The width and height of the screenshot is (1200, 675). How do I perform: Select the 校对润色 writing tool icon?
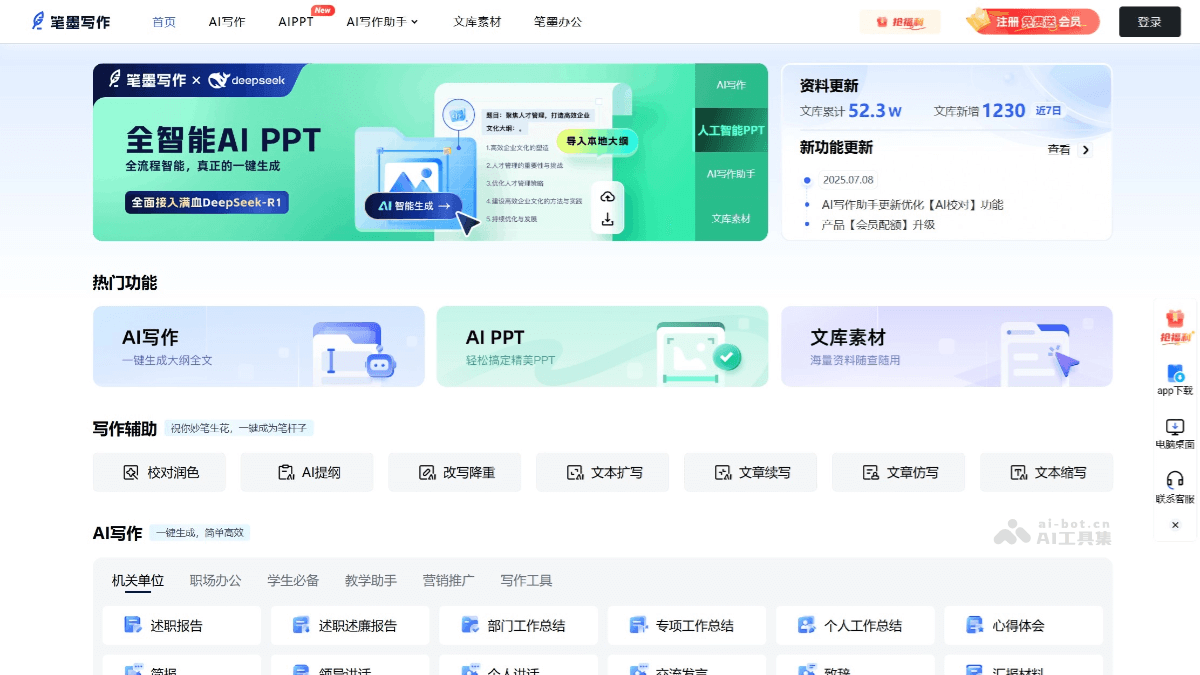pos(158,472)
